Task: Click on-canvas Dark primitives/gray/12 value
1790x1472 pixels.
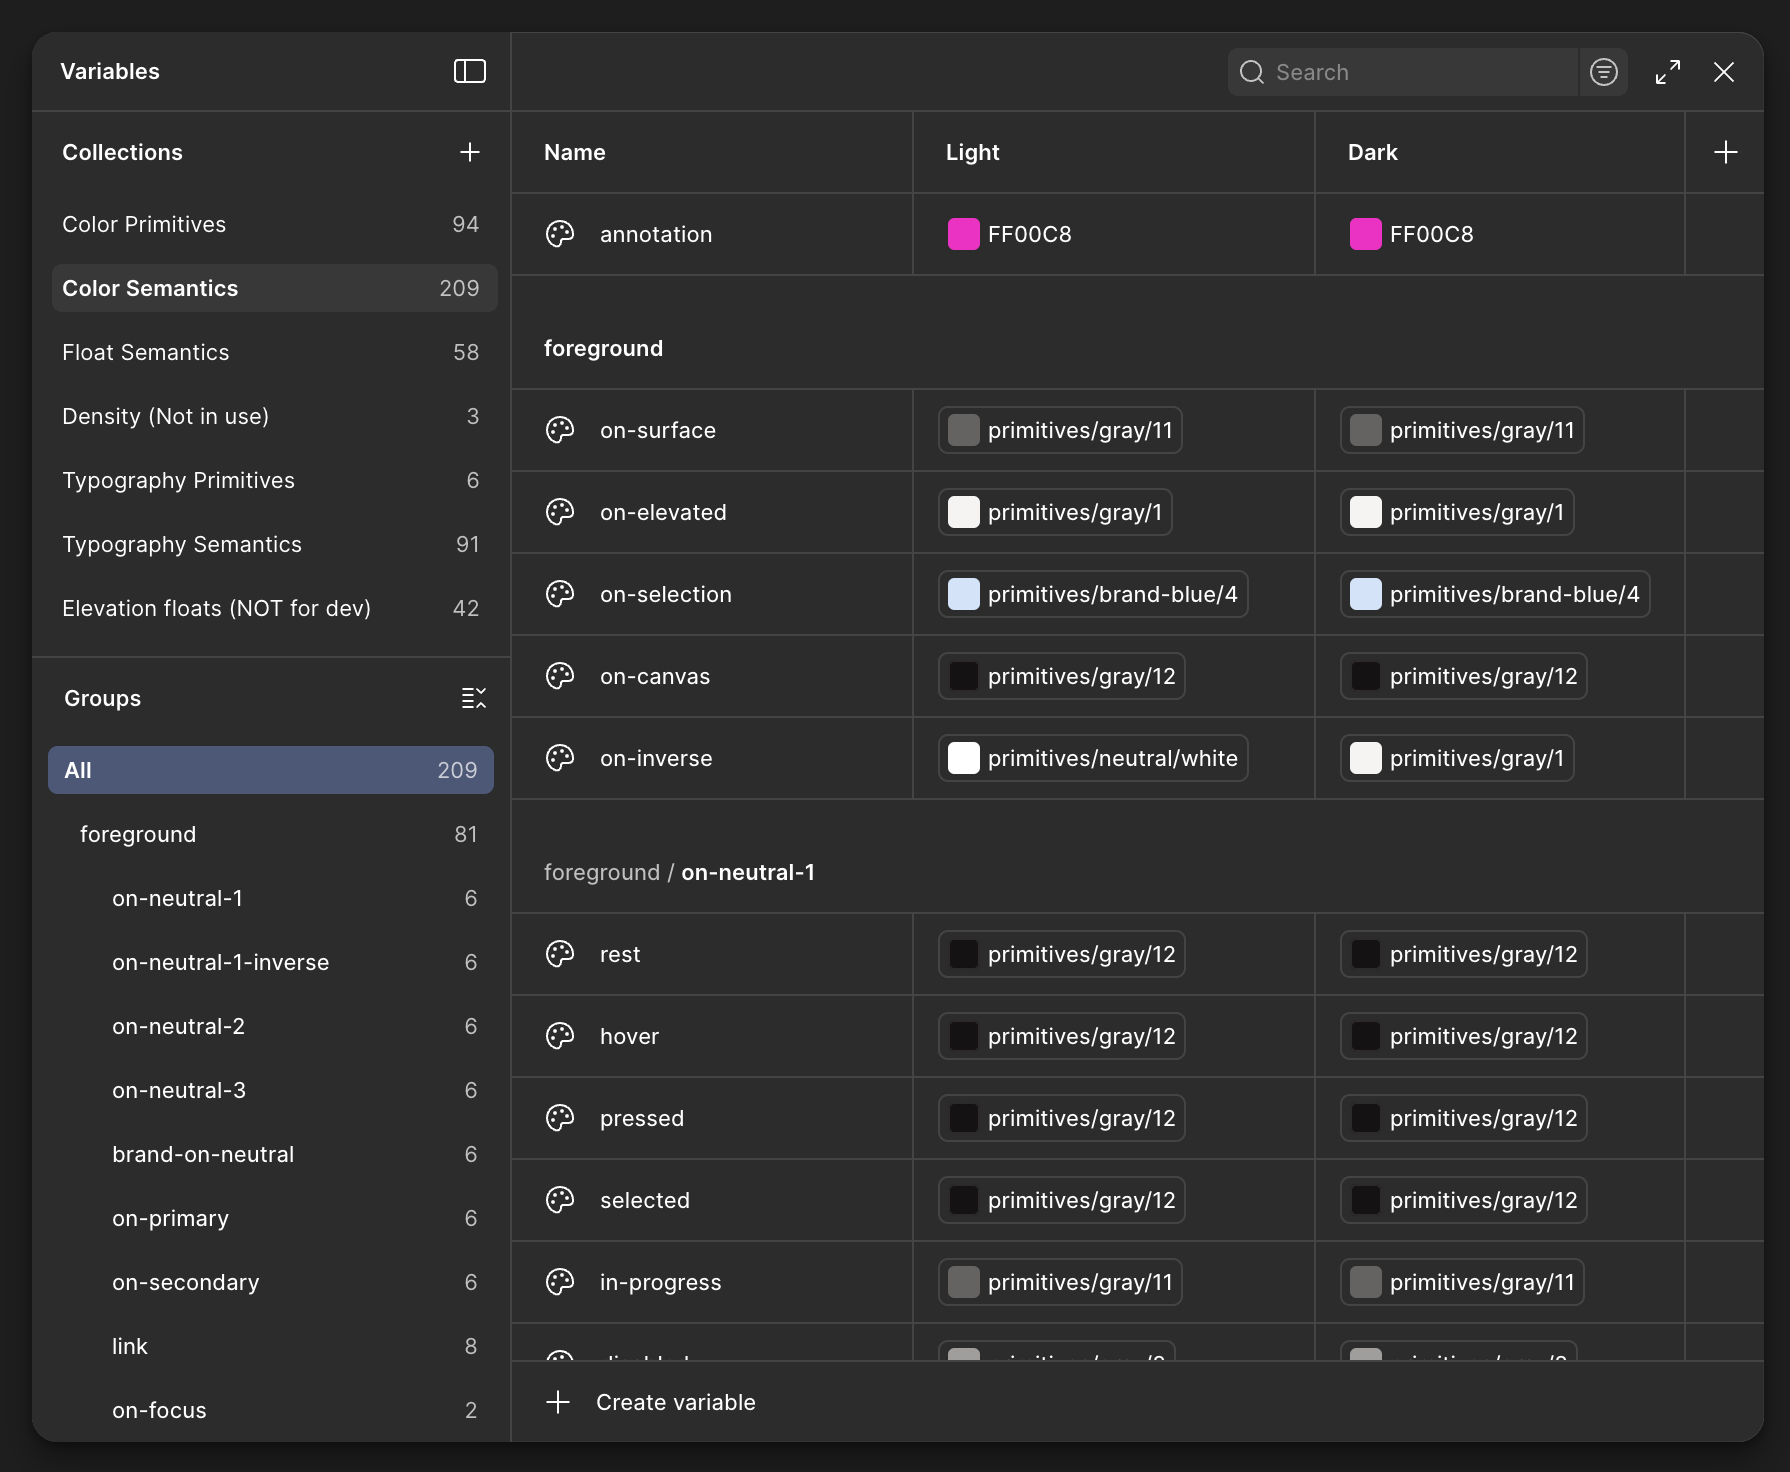Action: [x=1464, y=676]
